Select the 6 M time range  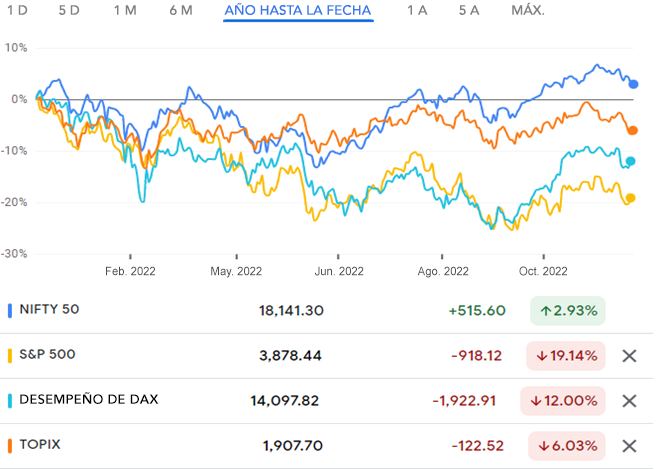point(181,11)
